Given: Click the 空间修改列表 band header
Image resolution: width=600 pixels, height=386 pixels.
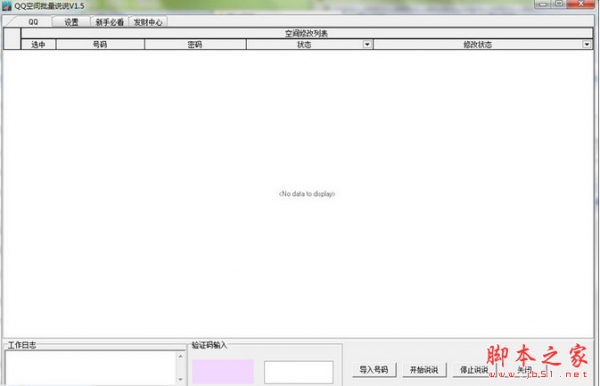Looking at the screenshot, I should [x=307, y=33].
